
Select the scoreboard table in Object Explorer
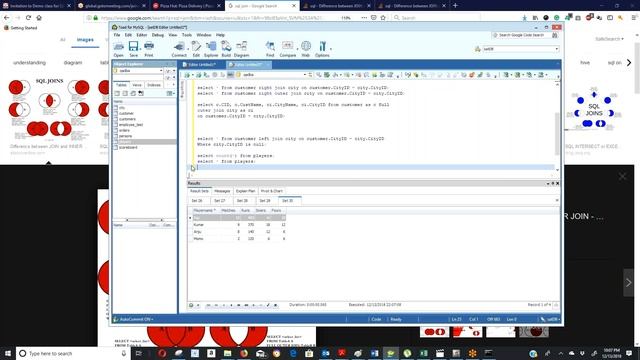click(x=128, y=147)
